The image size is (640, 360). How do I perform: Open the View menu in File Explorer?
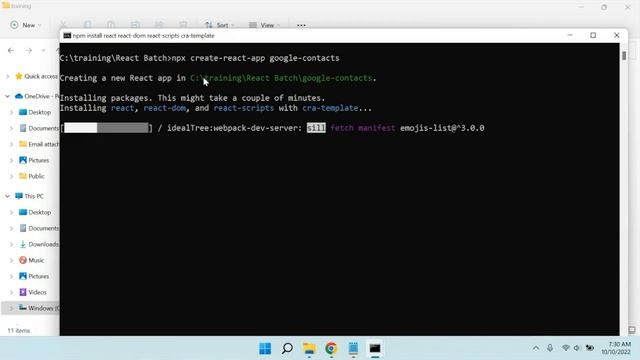click(264, 25)
